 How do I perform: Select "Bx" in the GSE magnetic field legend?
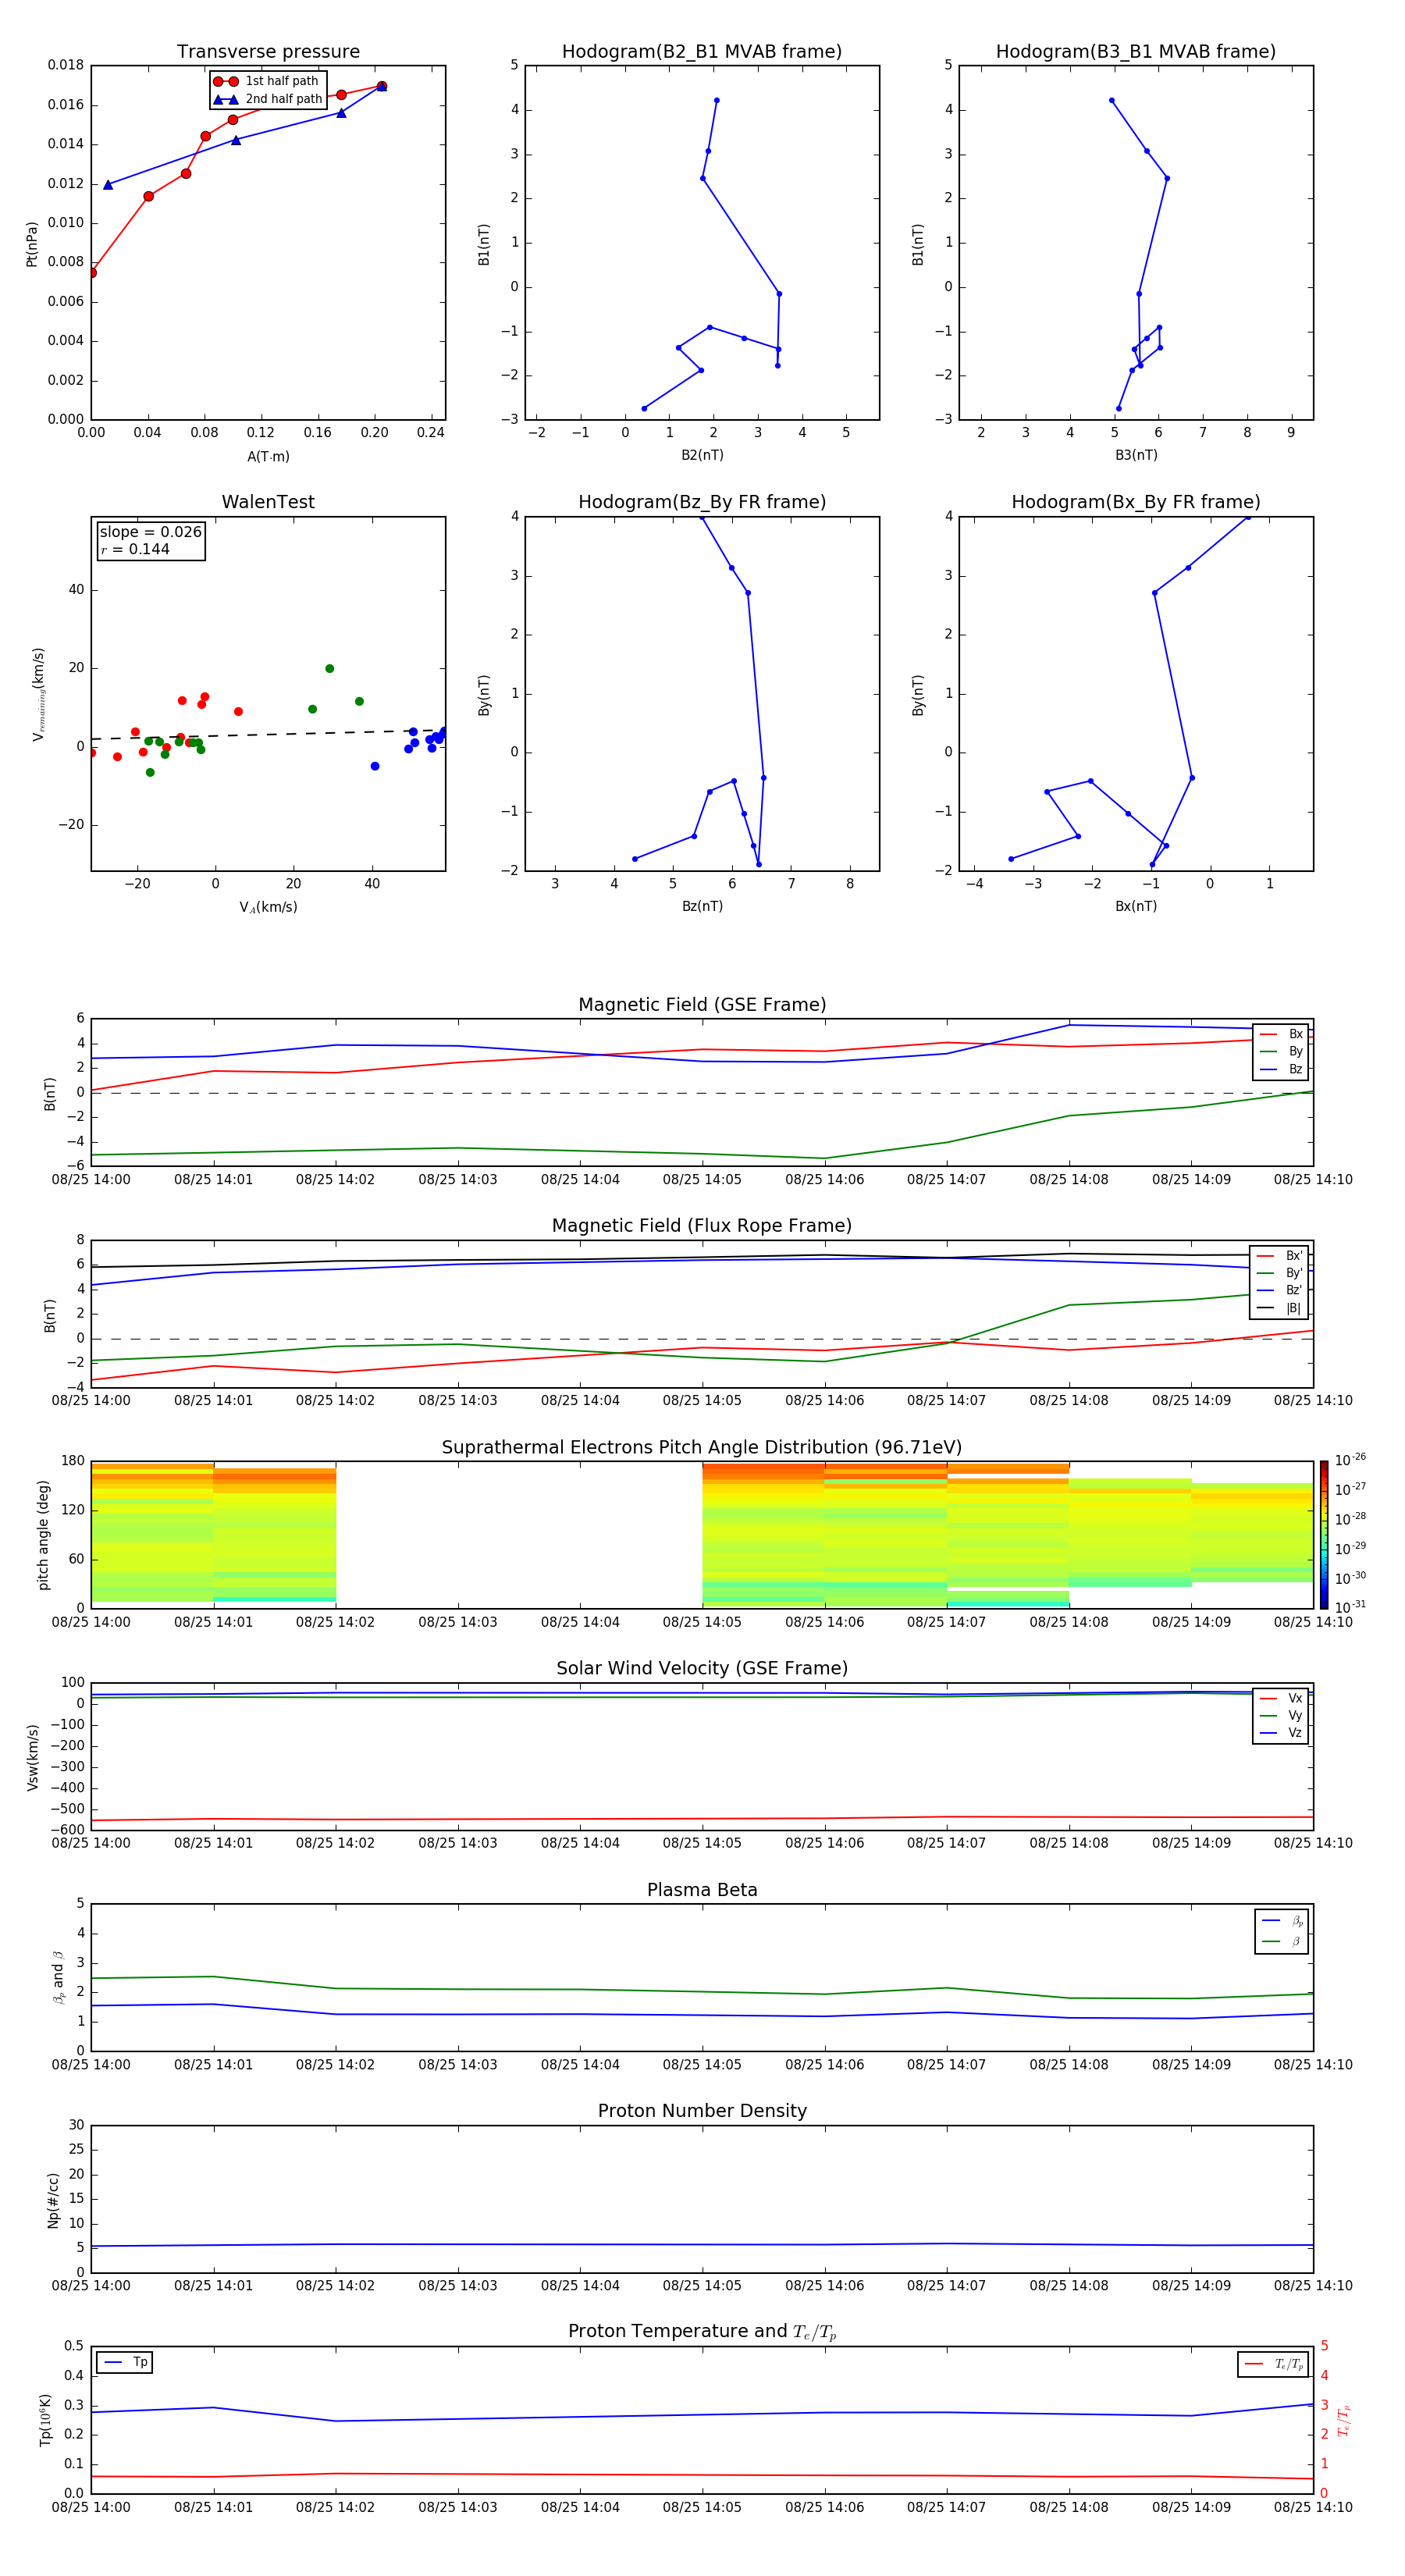[1281, 1035]
